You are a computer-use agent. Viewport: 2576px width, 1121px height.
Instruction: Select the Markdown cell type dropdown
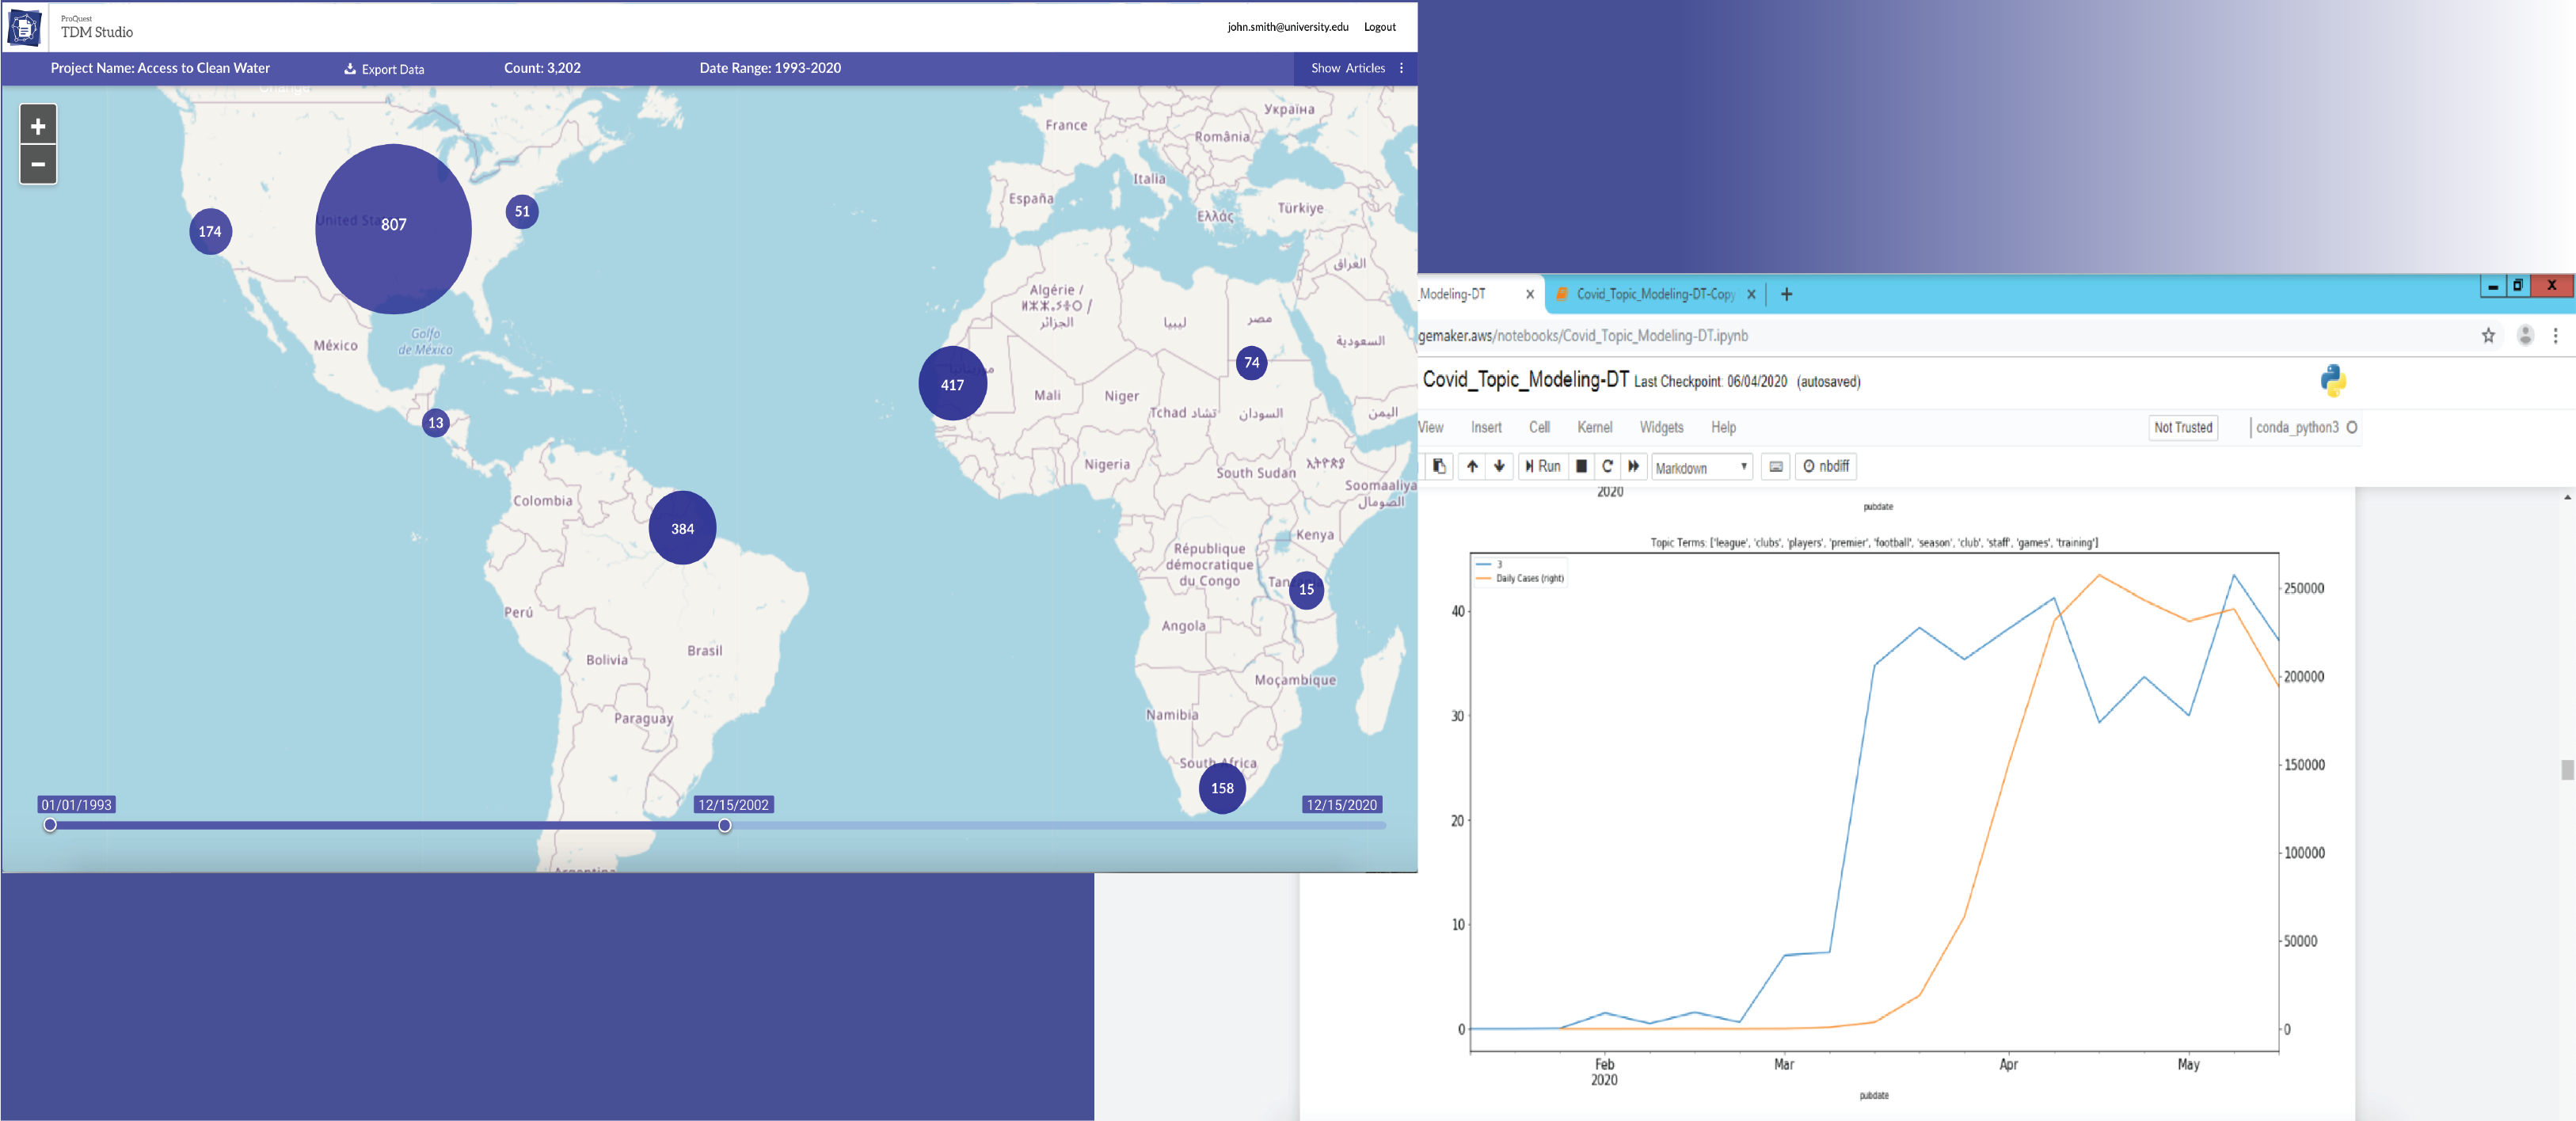1702,466
